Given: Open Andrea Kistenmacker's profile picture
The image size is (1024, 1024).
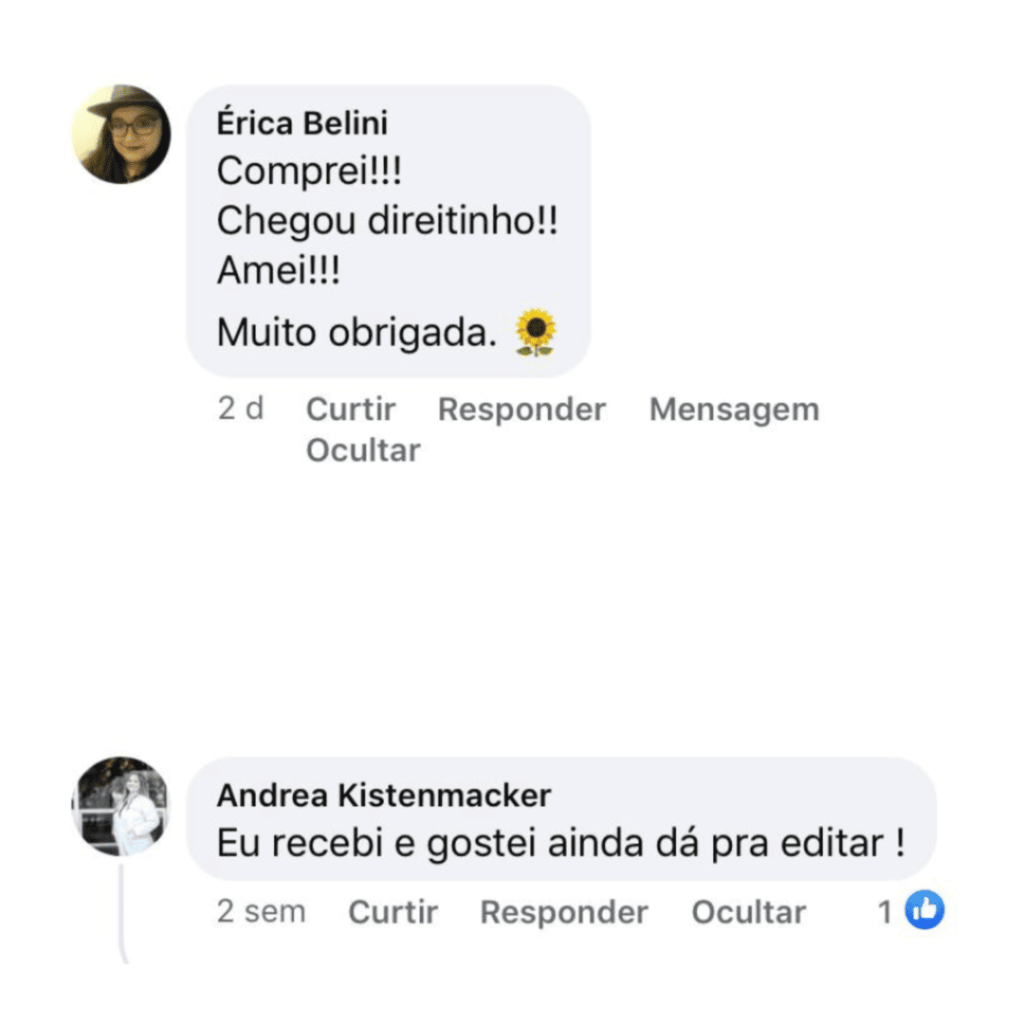Looking at the screenshot, I should click(121, 807).
